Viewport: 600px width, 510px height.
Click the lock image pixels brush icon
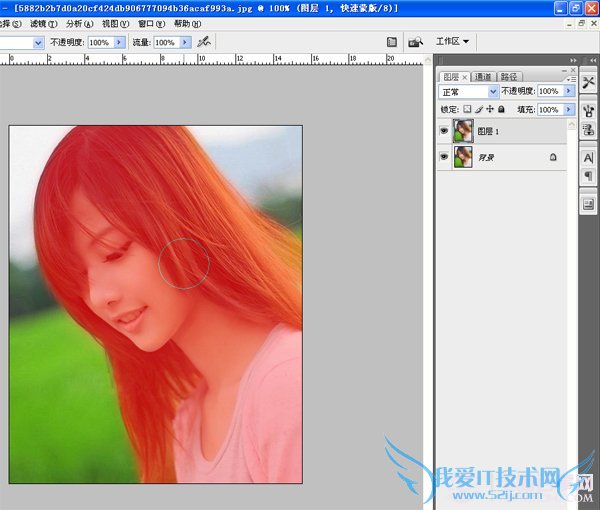[x=478, y=109]
